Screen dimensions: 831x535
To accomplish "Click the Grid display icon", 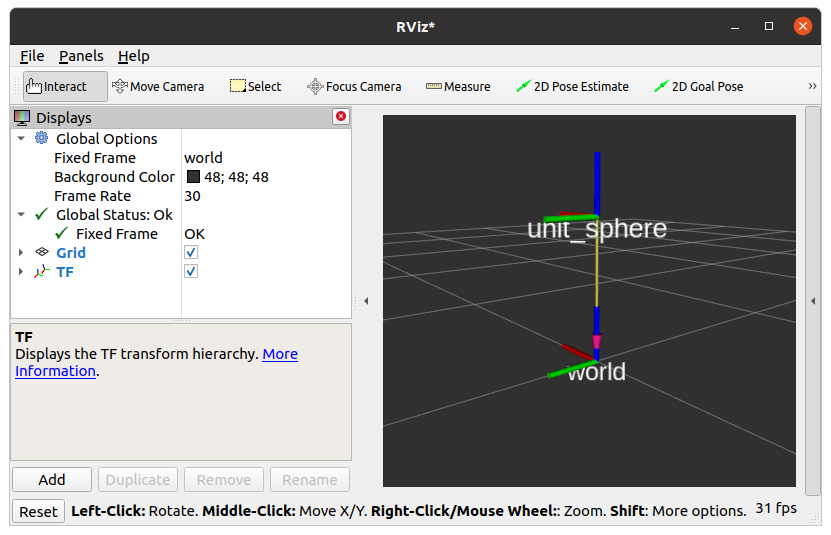I will (42, 252).
